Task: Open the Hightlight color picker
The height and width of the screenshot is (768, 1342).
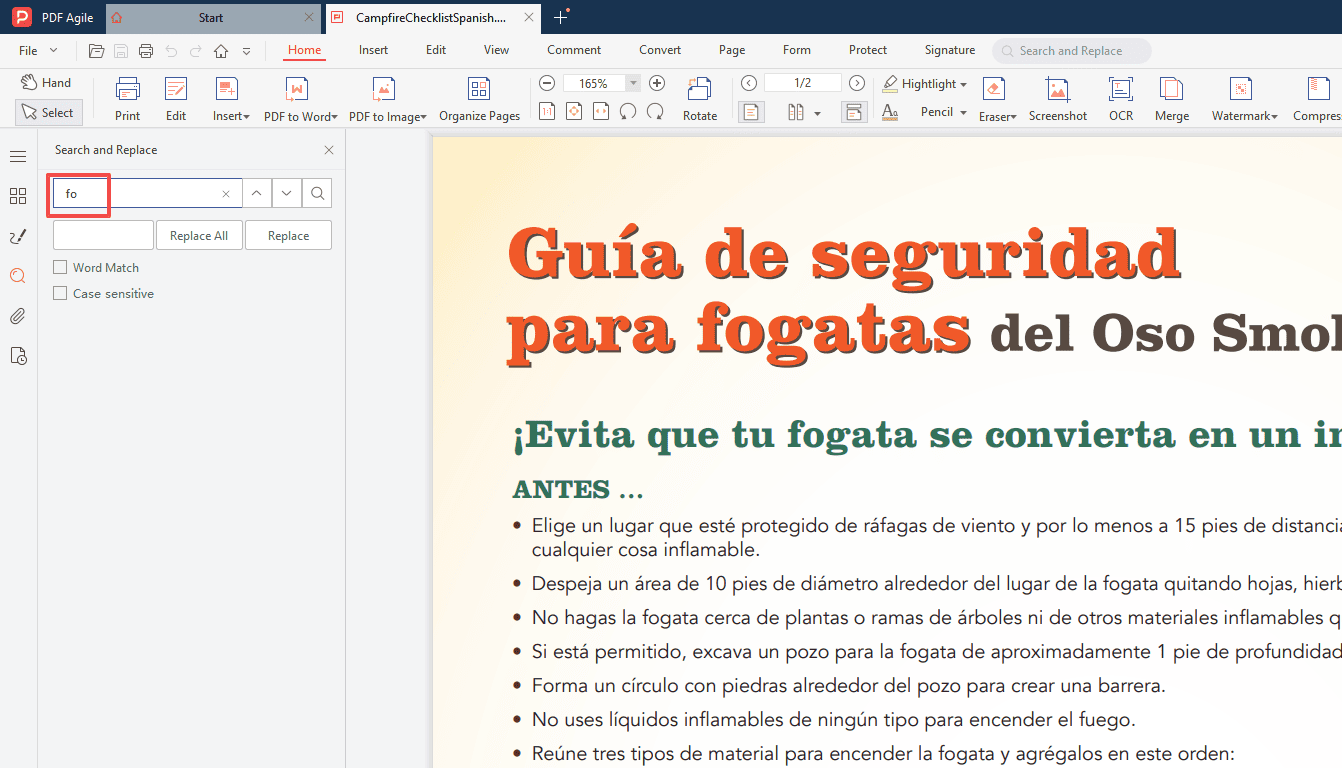Action: click(x=962, y=83)
